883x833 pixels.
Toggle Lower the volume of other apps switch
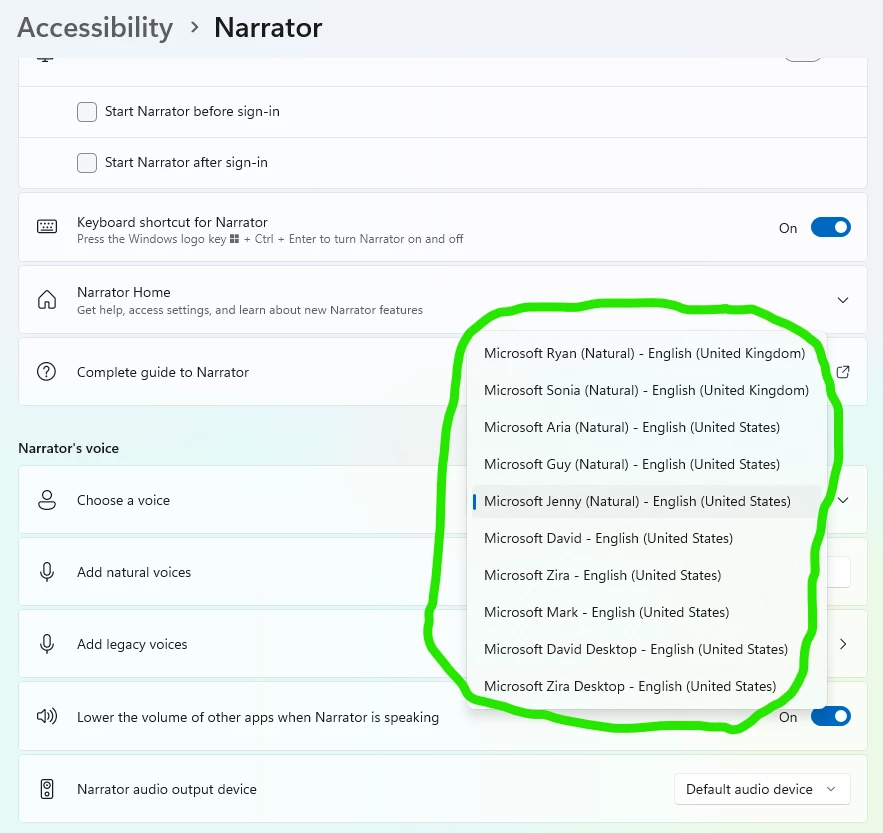tap(831, 716)
